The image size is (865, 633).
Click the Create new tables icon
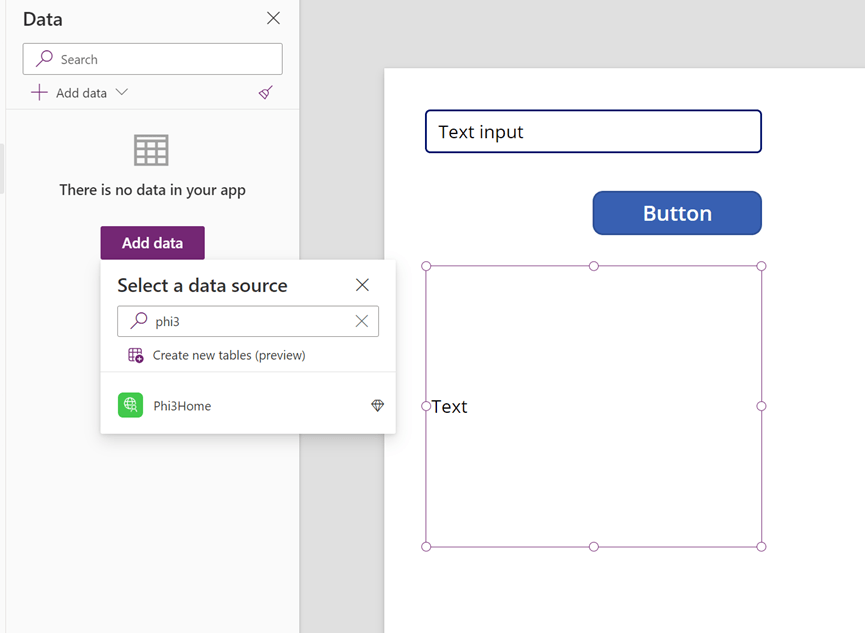pos(135,355)
